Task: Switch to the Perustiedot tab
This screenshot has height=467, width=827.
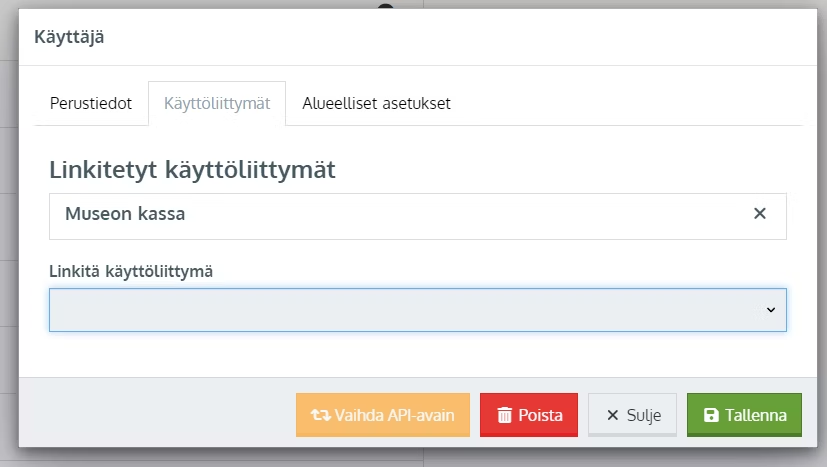Action: 91,103
